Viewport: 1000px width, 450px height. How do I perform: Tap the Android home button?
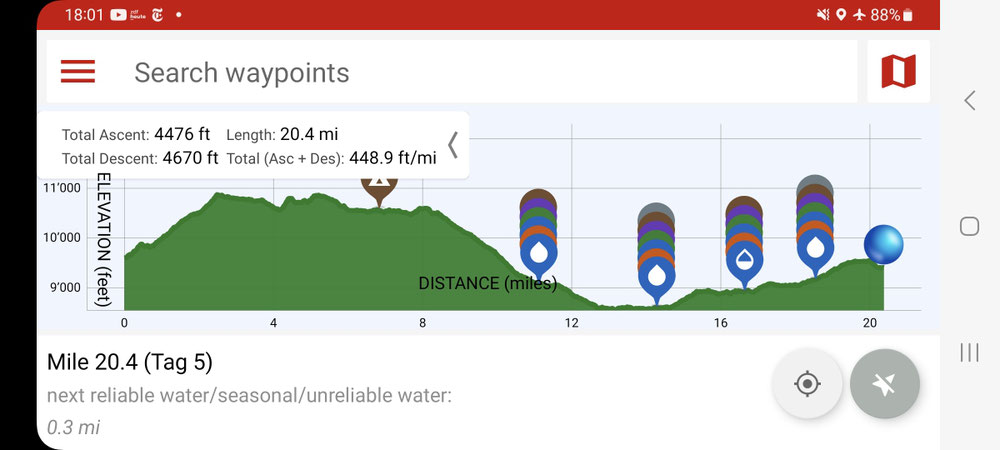(969, 226)
